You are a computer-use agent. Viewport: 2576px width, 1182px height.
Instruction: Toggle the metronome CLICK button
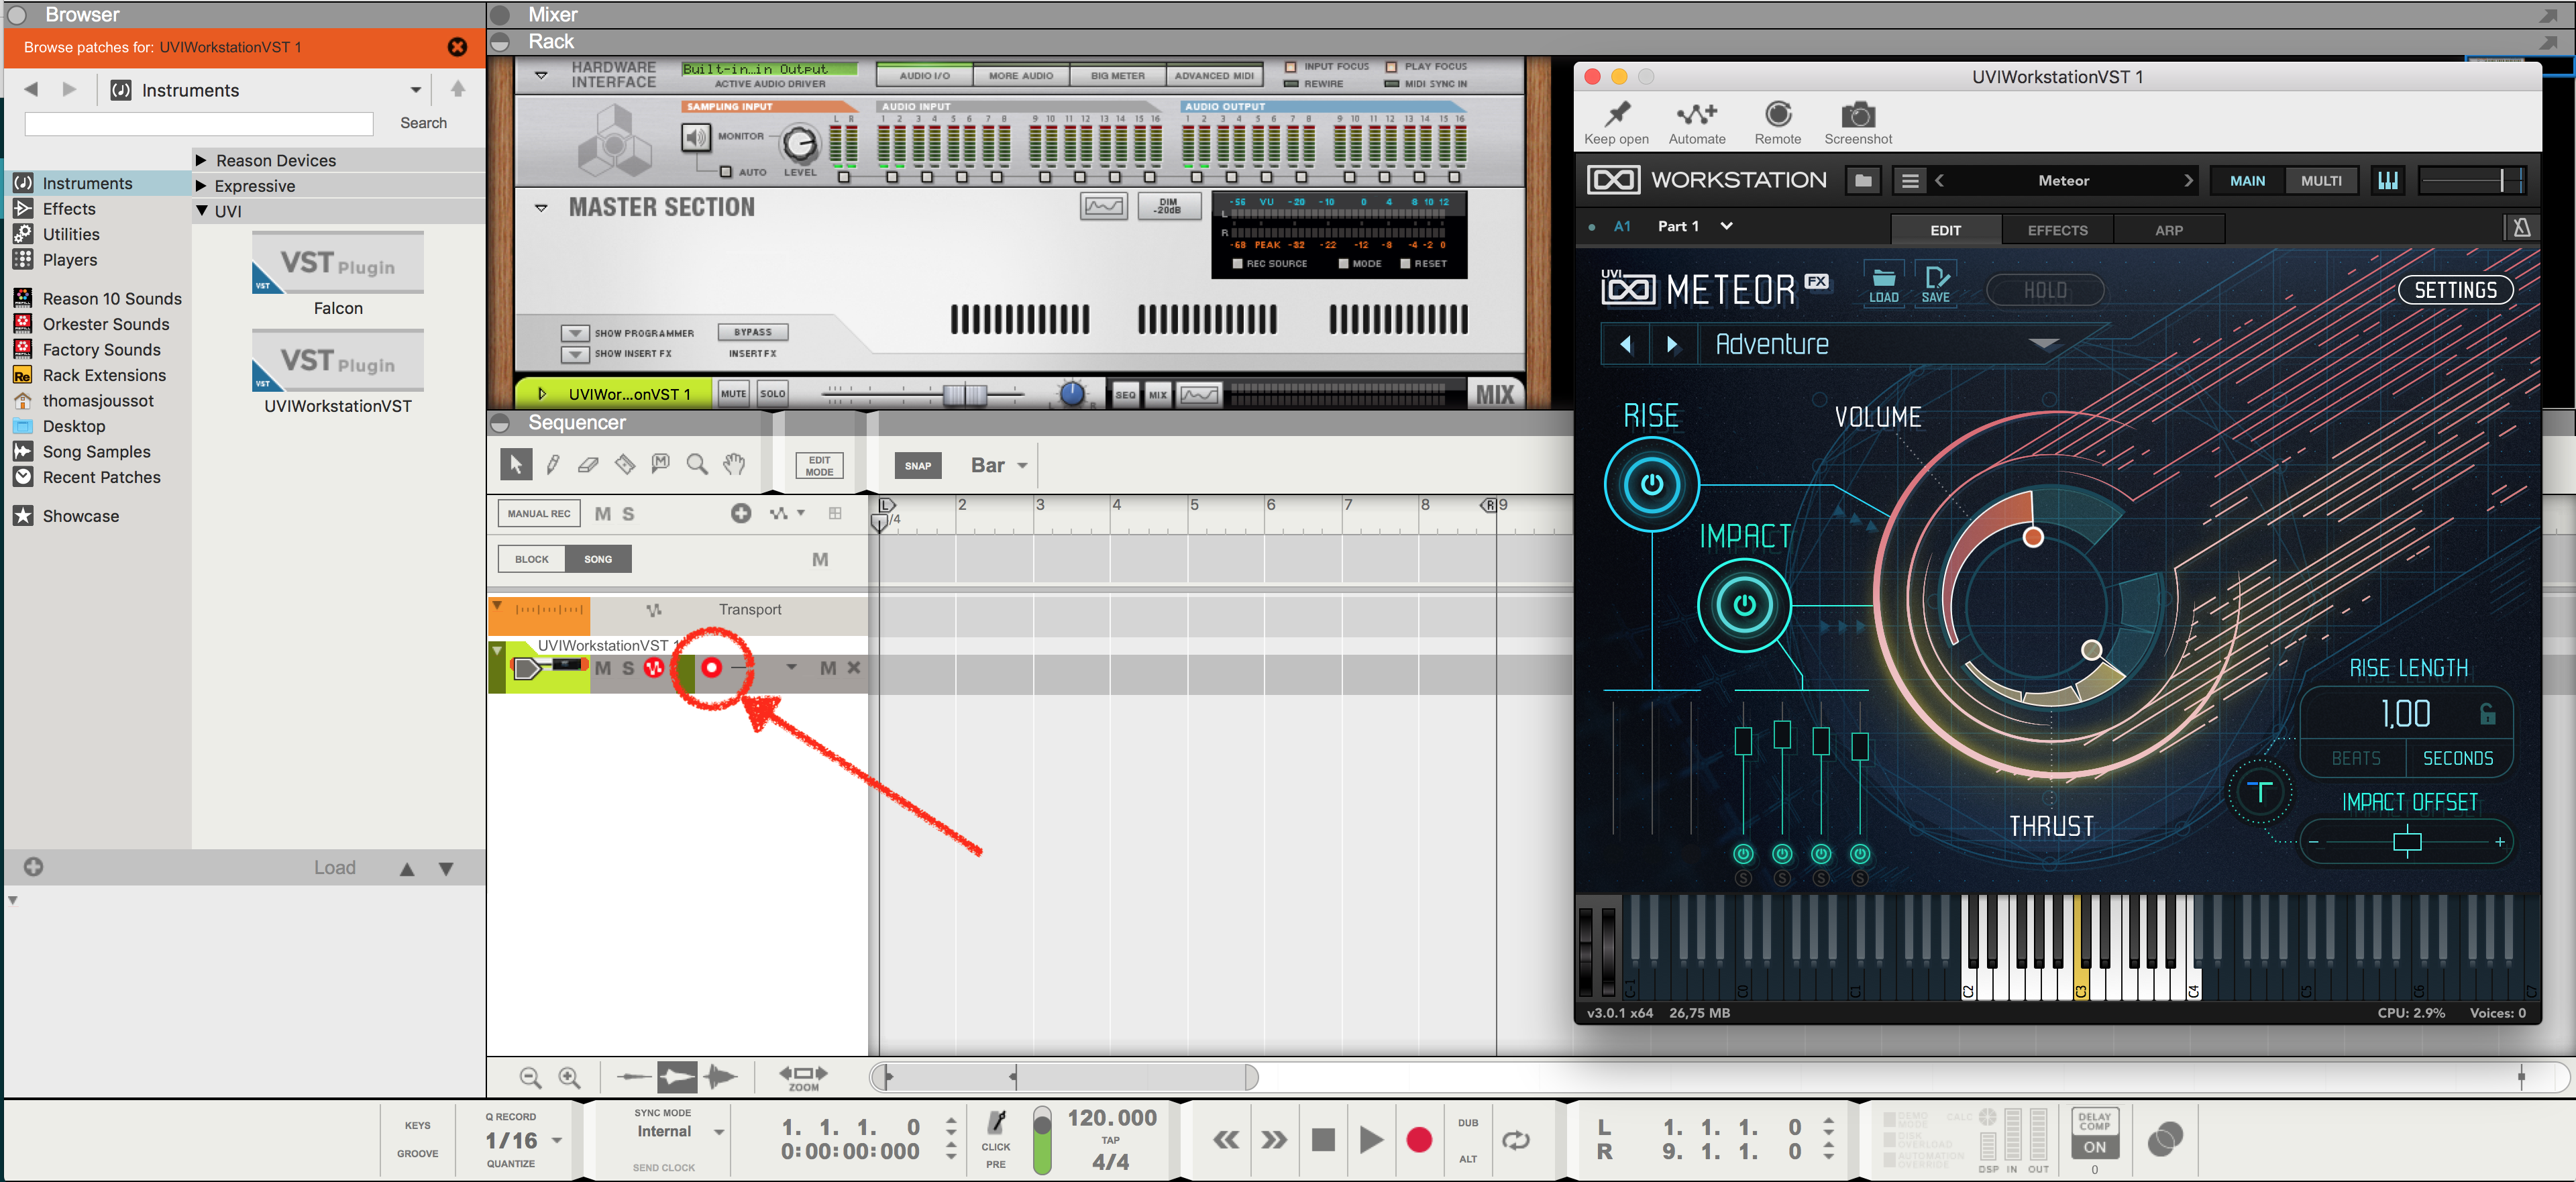(996, 1130)
